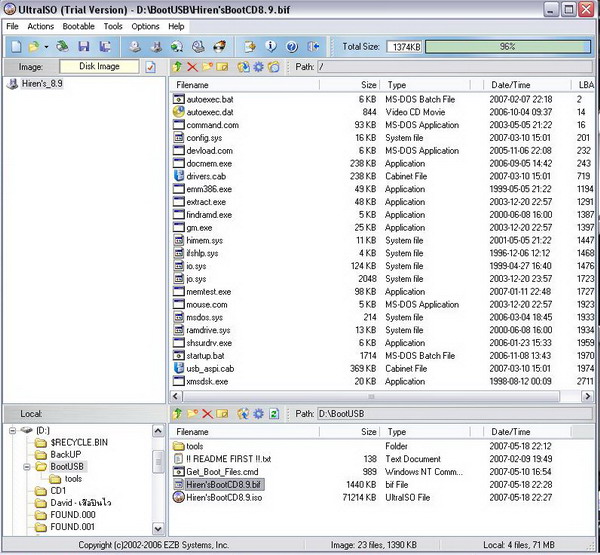600x555 pixels.
Task: Click the Save floppy disk icon
Action: [x=84, y=47]
